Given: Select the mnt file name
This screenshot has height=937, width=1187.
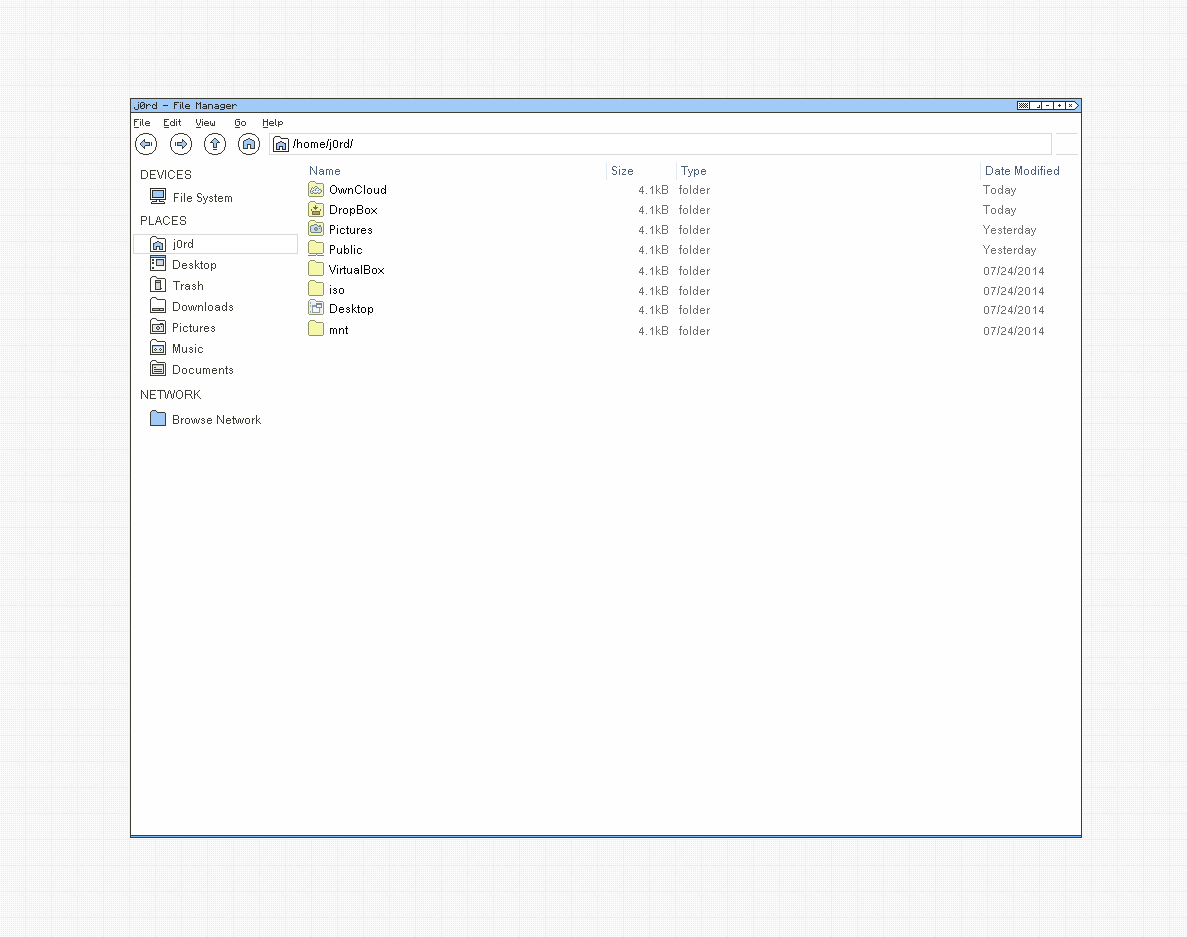Looking at the screenshot, I should (338, 330).
